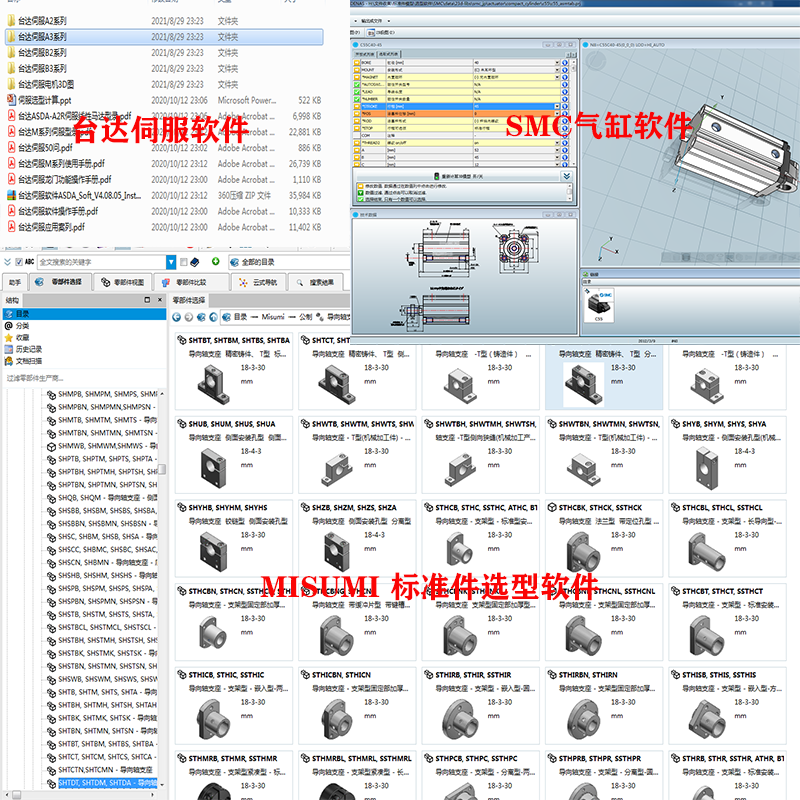The width and height of the screenshot is (800, 800).
Task: Click the grey forward arrow in 零部件选择 navigation
Action: tap(189, 317)
